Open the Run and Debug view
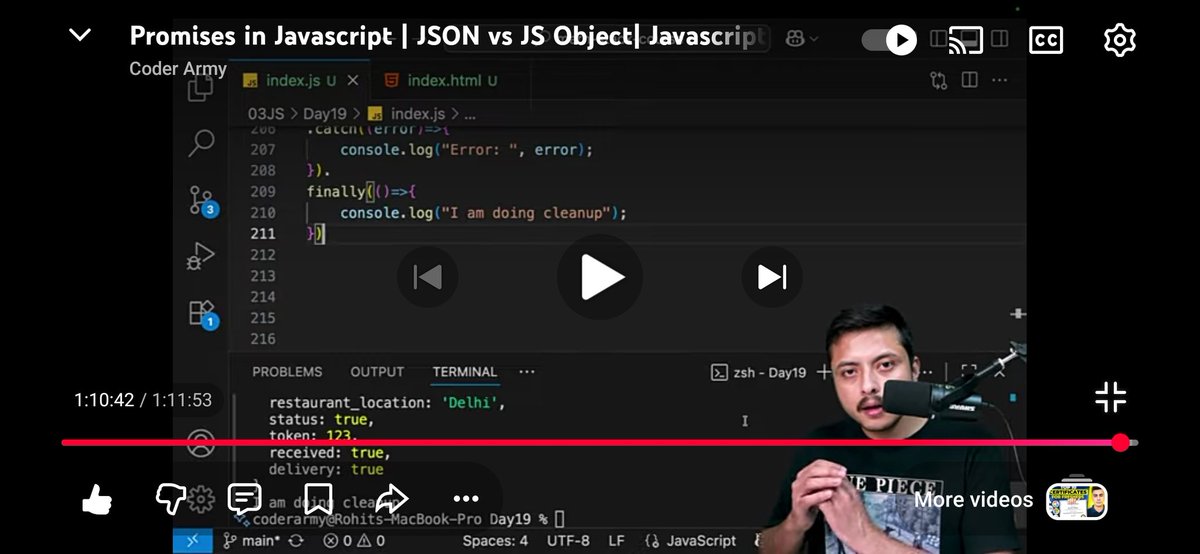 201,256
